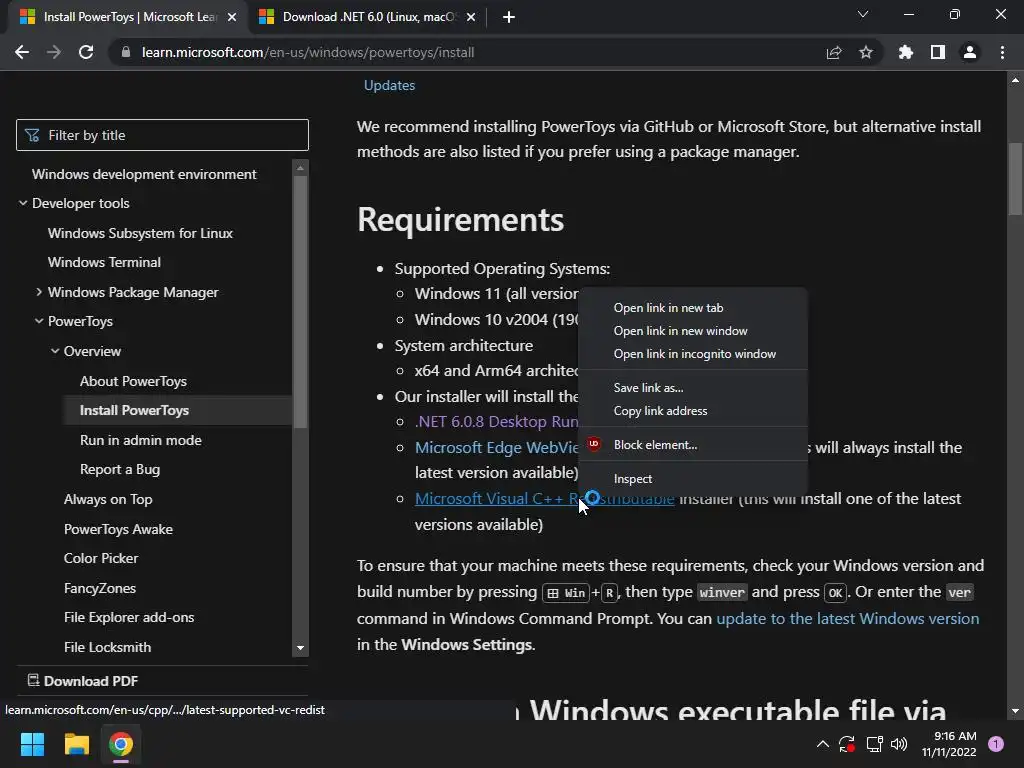Open Always on Top page
Image resolution: width=1024 pixels, height=768 pixels.
pyautogui.click(x=108, y=500)
